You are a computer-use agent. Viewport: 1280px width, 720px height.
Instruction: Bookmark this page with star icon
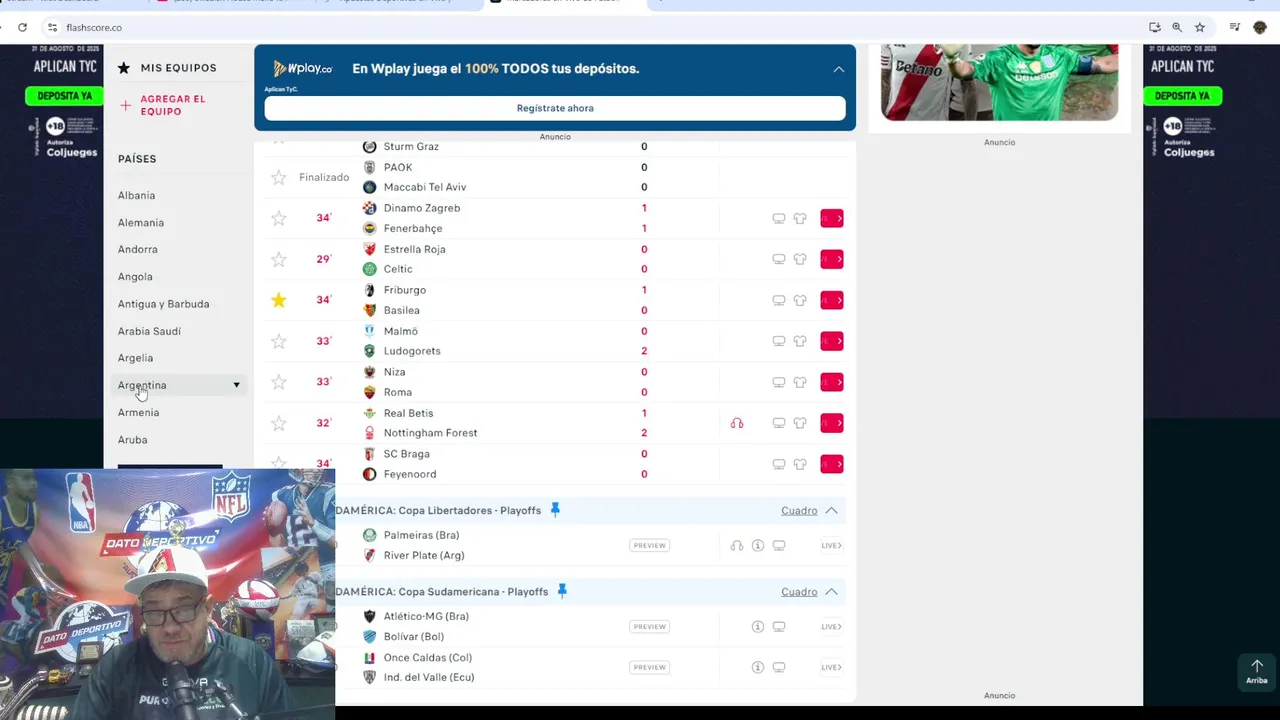tap(1200, 27)
